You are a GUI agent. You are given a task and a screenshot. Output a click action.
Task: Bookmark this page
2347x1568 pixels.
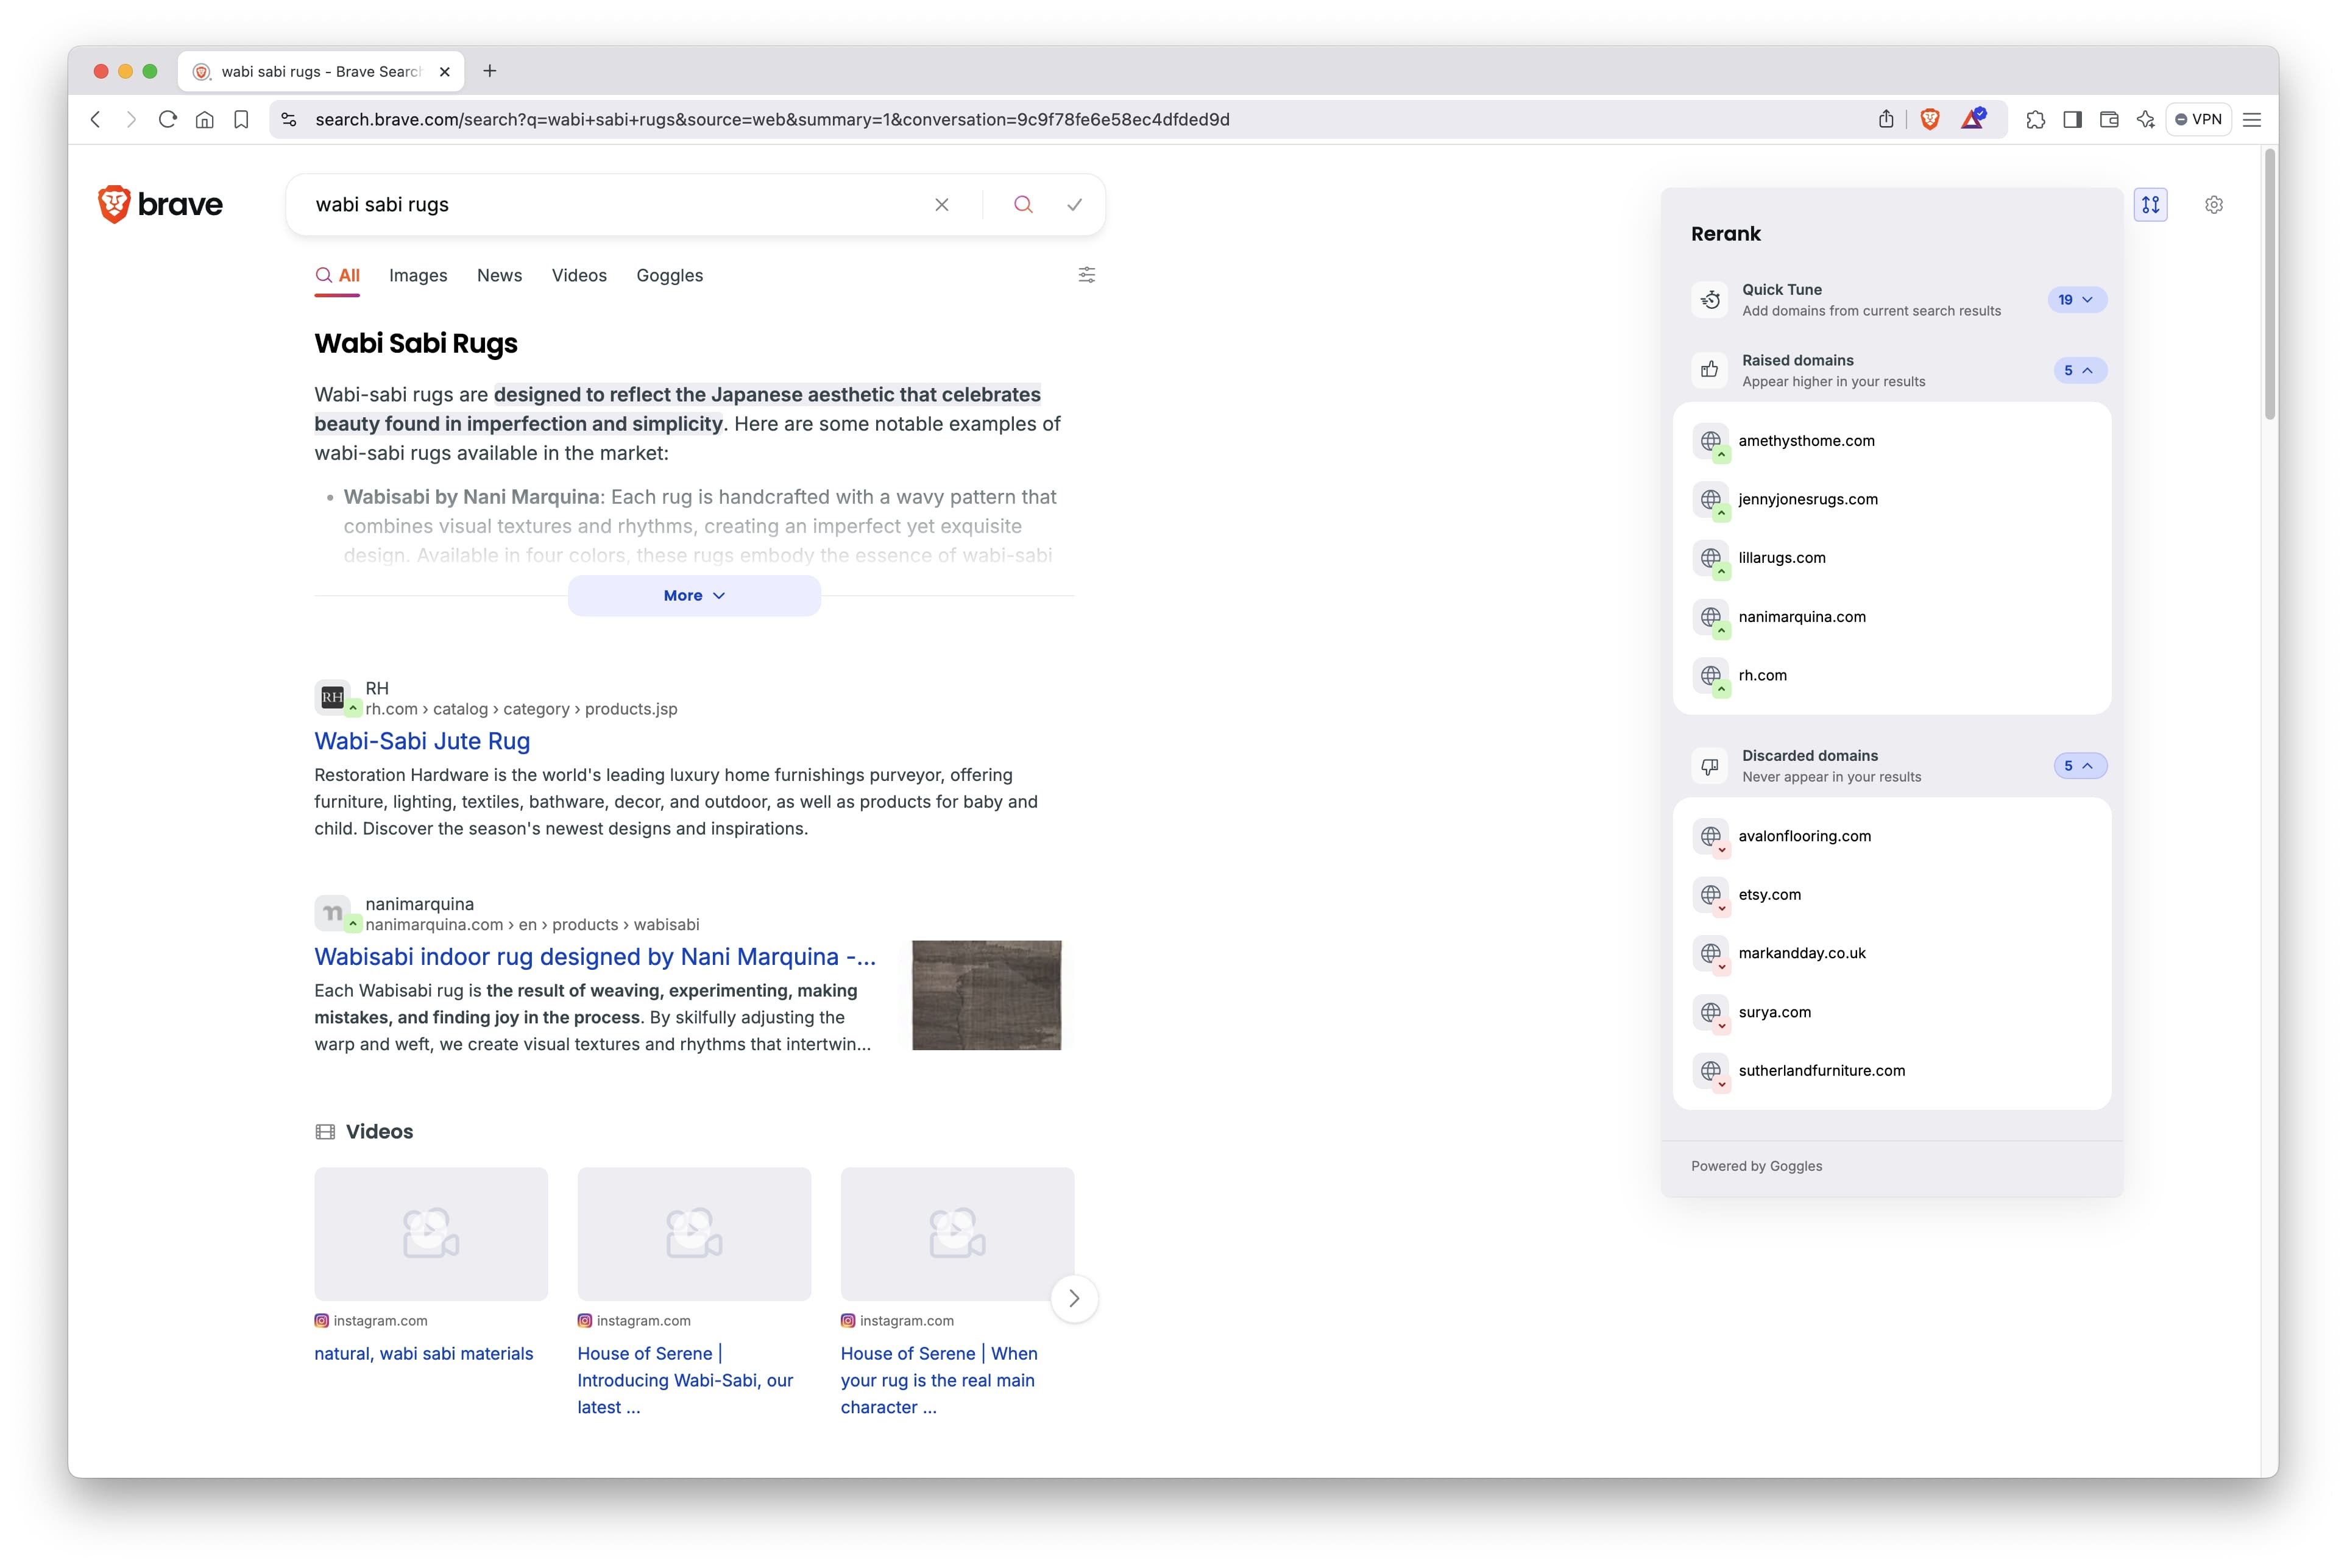pyautogui.click(x=241, y=120)
